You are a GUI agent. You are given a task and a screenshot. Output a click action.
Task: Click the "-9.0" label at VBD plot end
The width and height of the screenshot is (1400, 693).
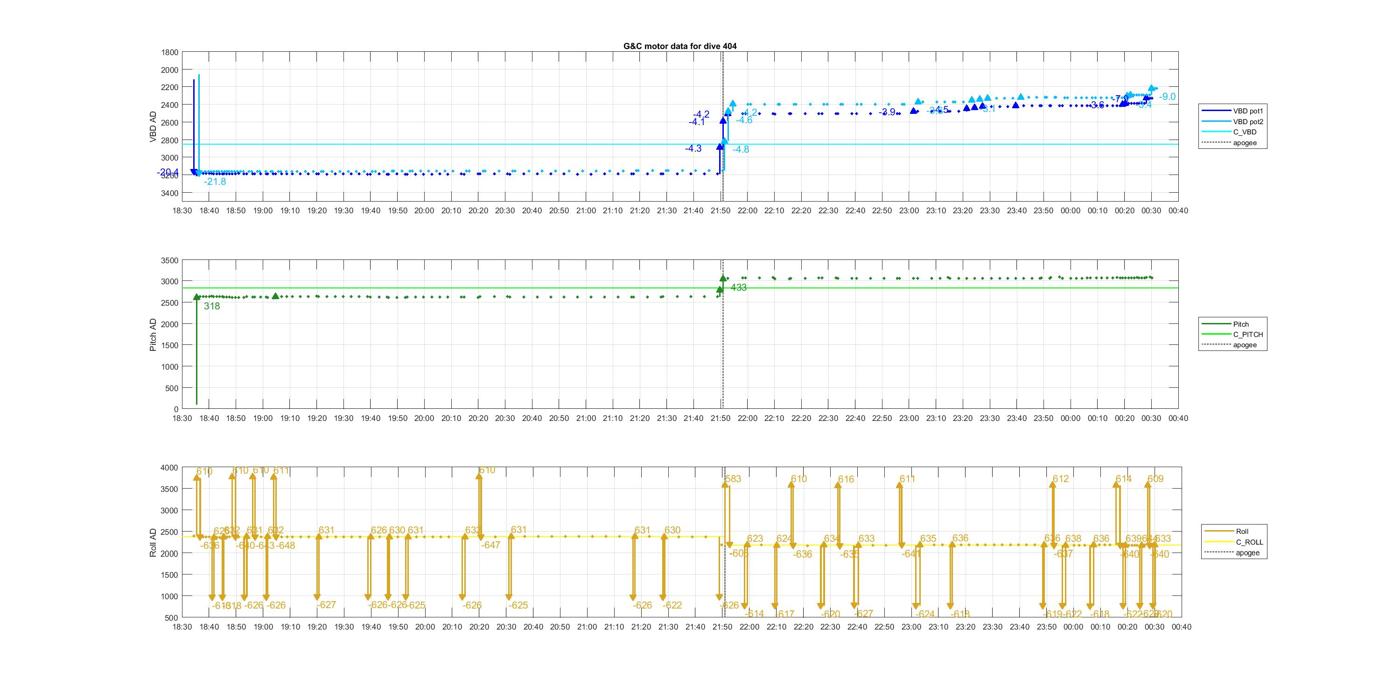[1167, 97]
